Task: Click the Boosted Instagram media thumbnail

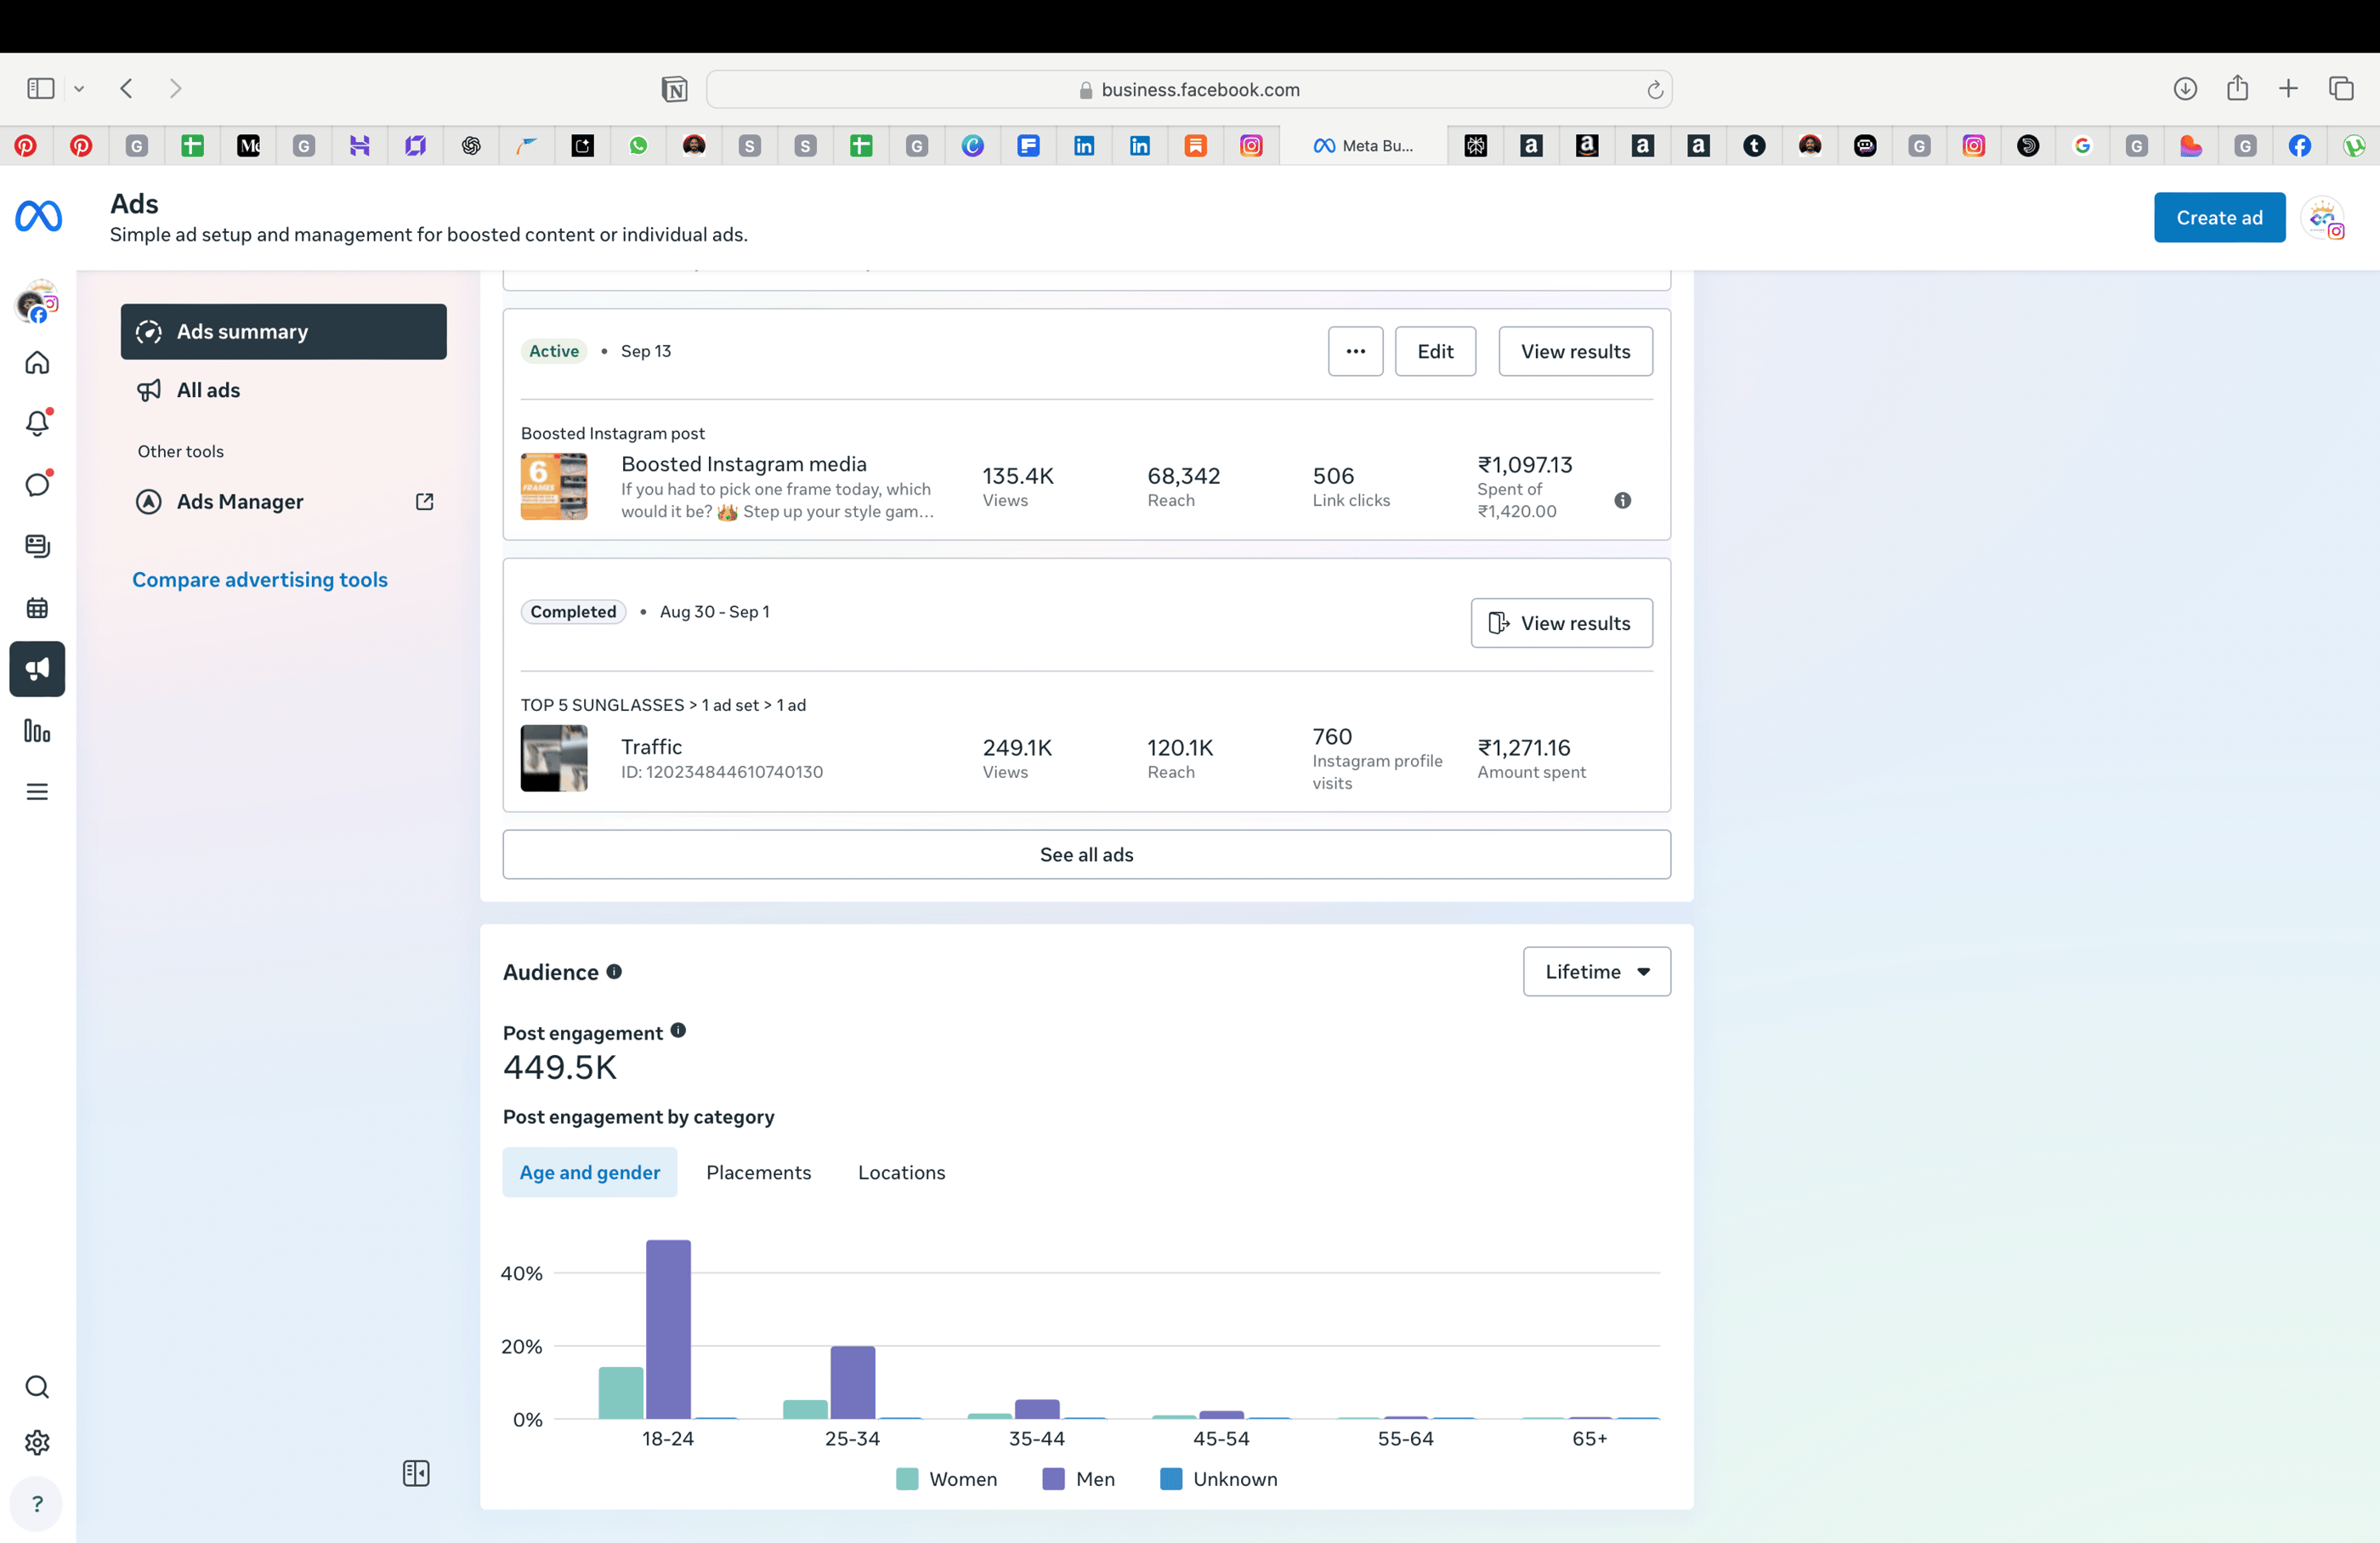Action: click(x=554, y=487)
